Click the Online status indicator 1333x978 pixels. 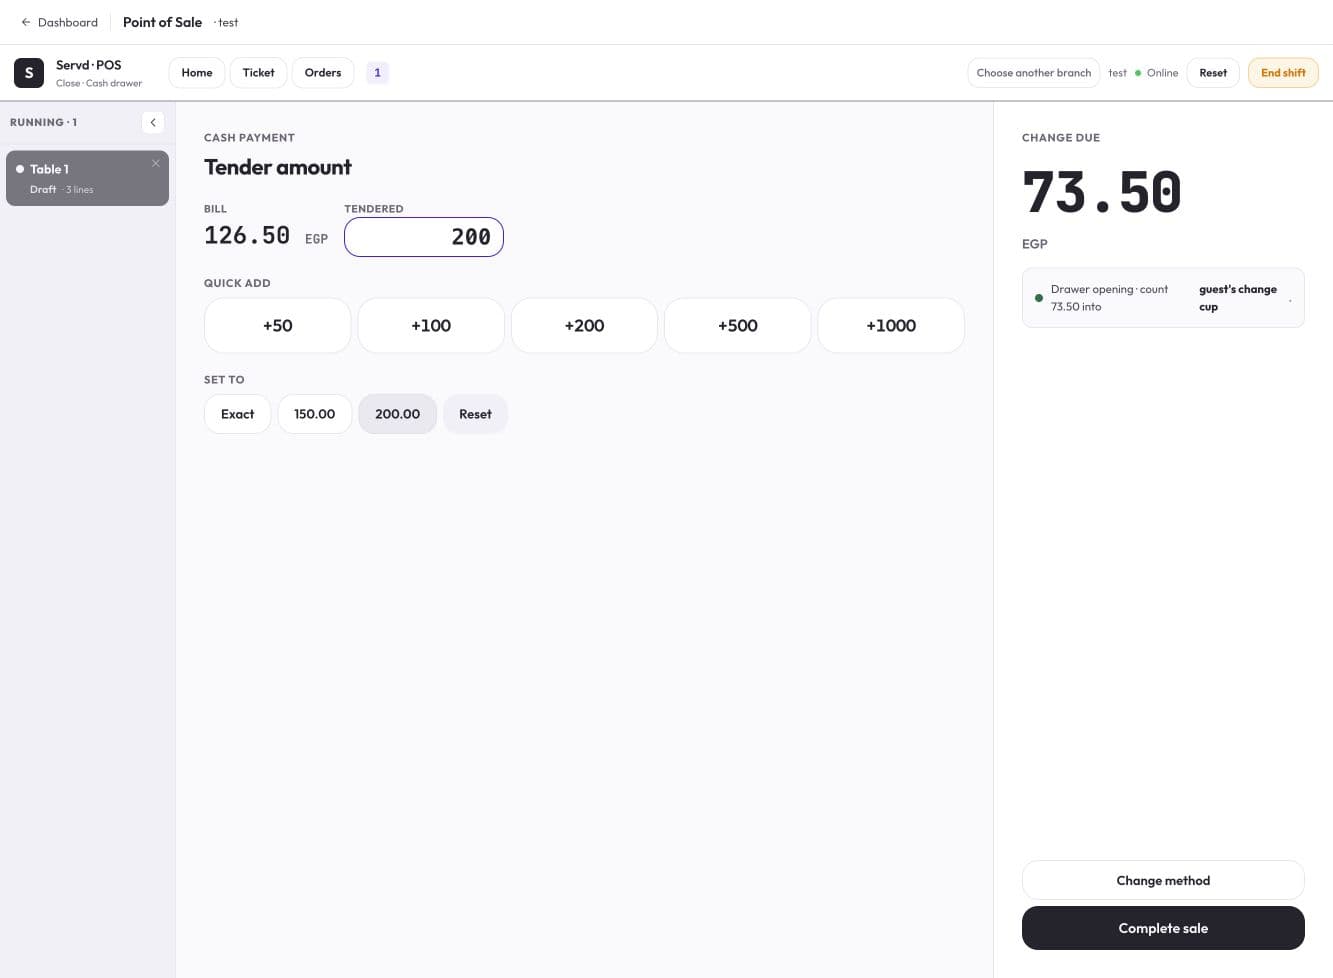click(x=1157, y=73)
